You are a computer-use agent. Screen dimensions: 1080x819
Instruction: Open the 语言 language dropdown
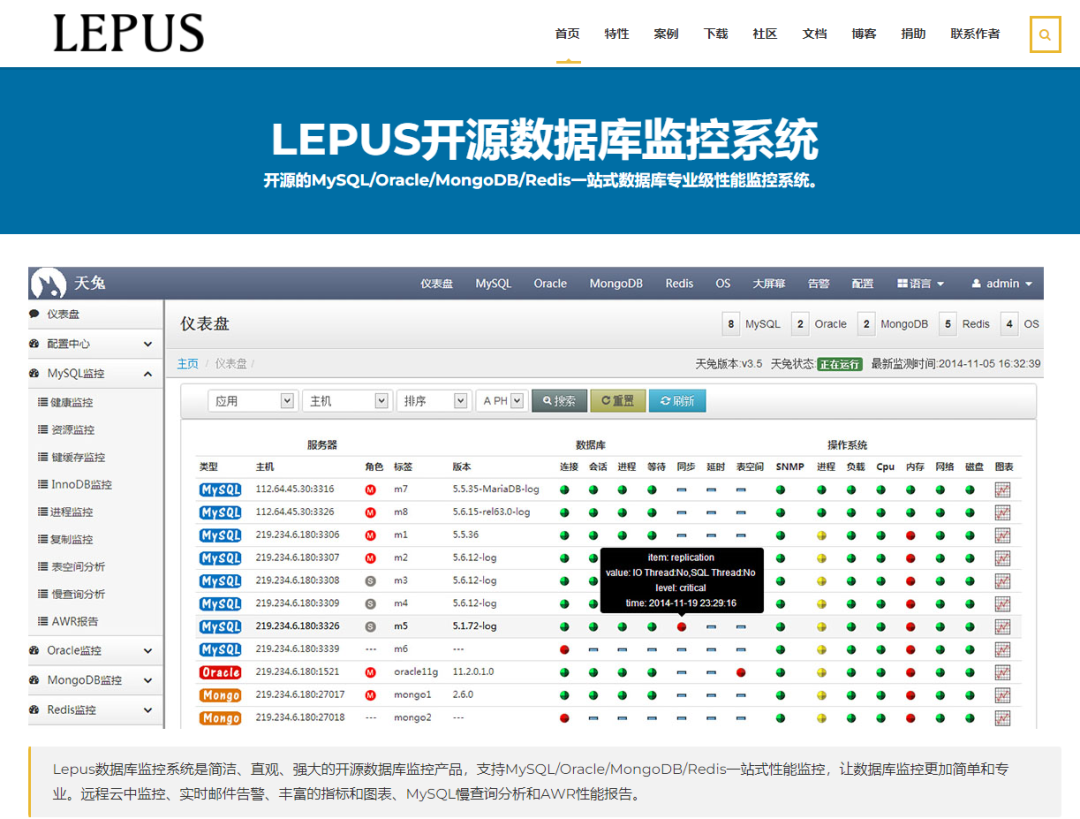pos(920,284)
